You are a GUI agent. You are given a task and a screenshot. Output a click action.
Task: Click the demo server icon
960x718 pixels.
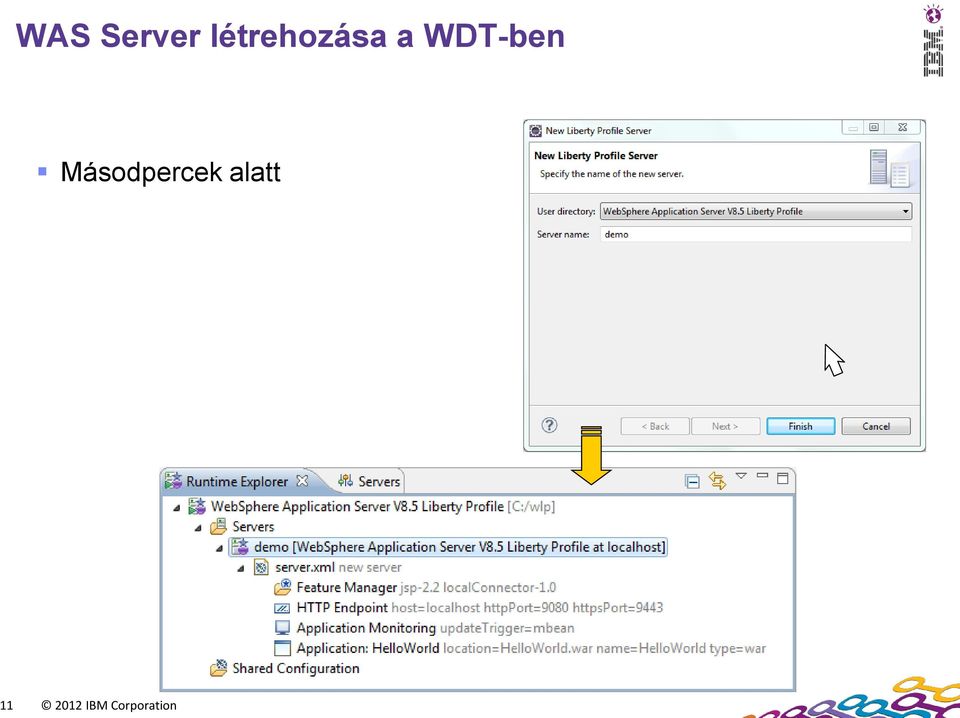tap(240, 547)
